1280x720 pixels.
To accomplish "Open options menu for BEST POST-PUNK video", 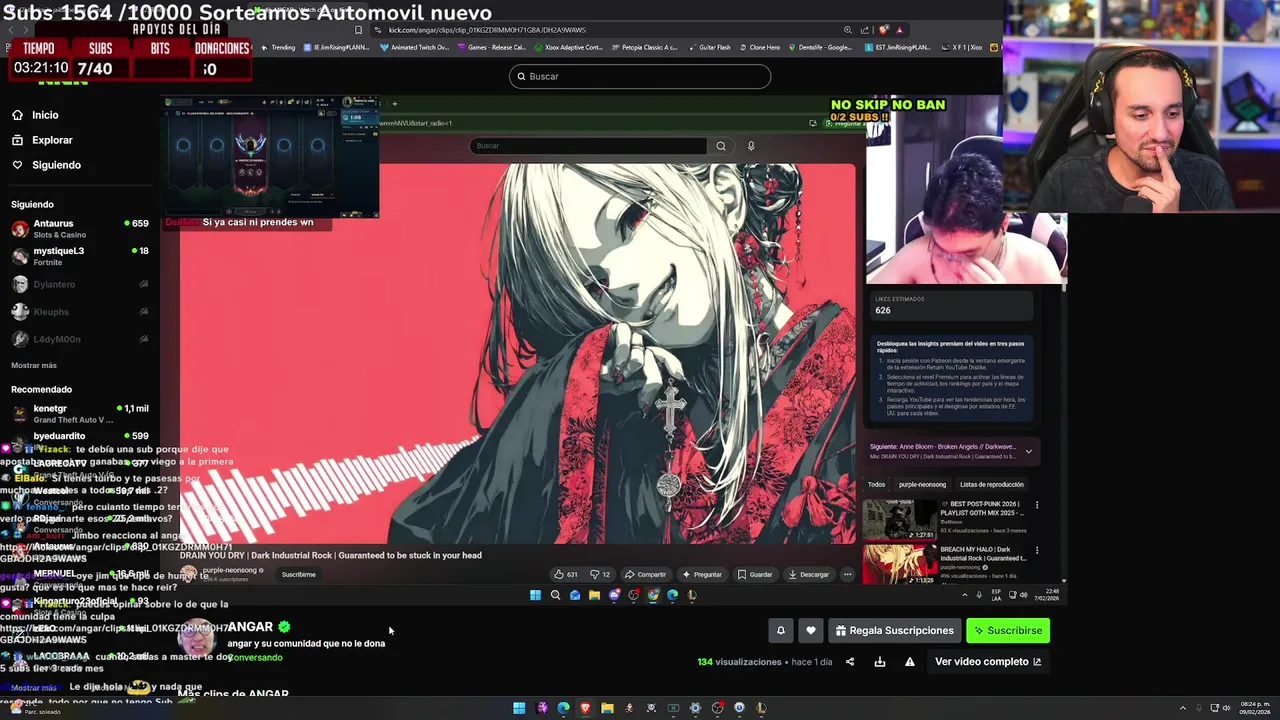I will pyautogui.click(x=1037, y=505).
